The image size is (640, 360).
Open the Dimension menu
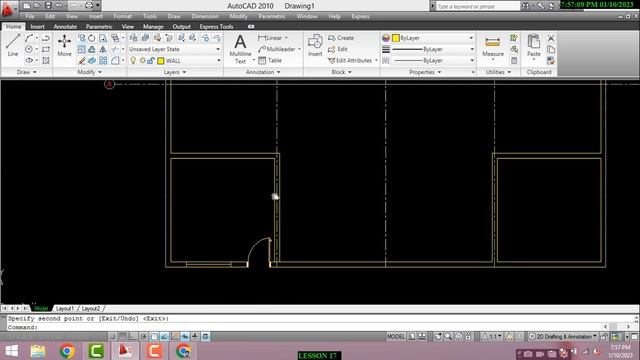coord(205,16)
